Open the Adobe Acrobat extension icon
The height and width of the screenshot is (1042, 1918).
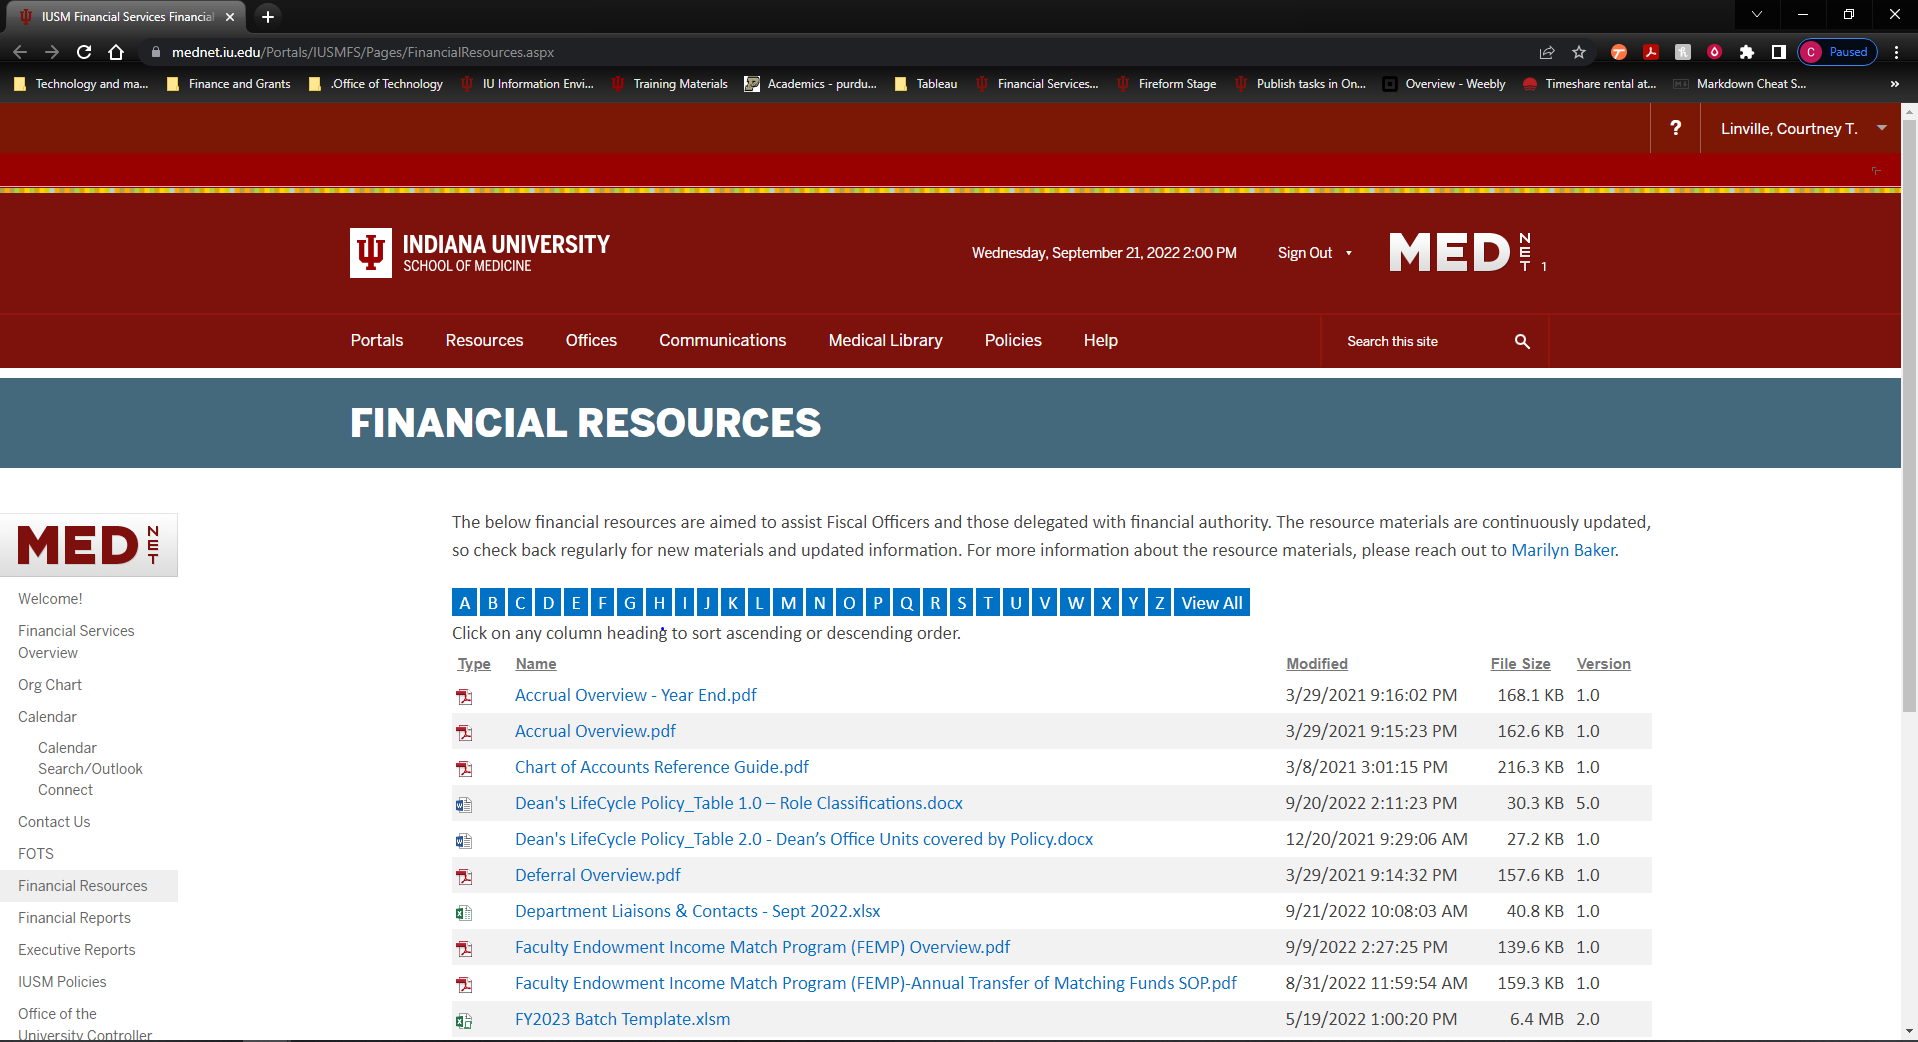(1652, 52)
